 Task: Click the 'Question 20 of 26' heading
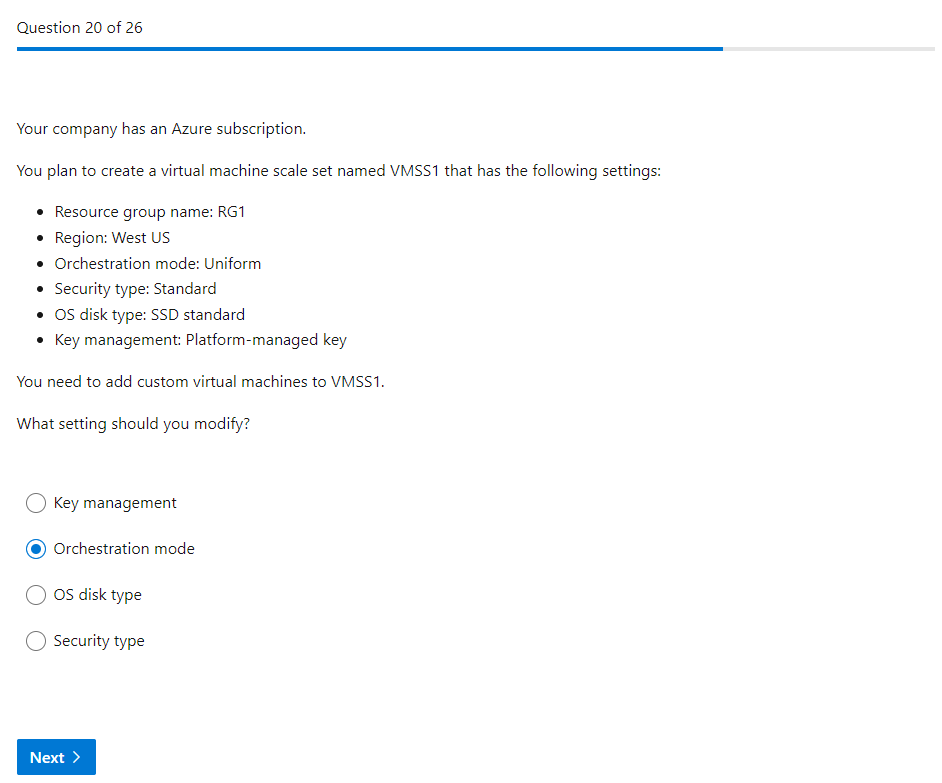click(x=80, y=28)
